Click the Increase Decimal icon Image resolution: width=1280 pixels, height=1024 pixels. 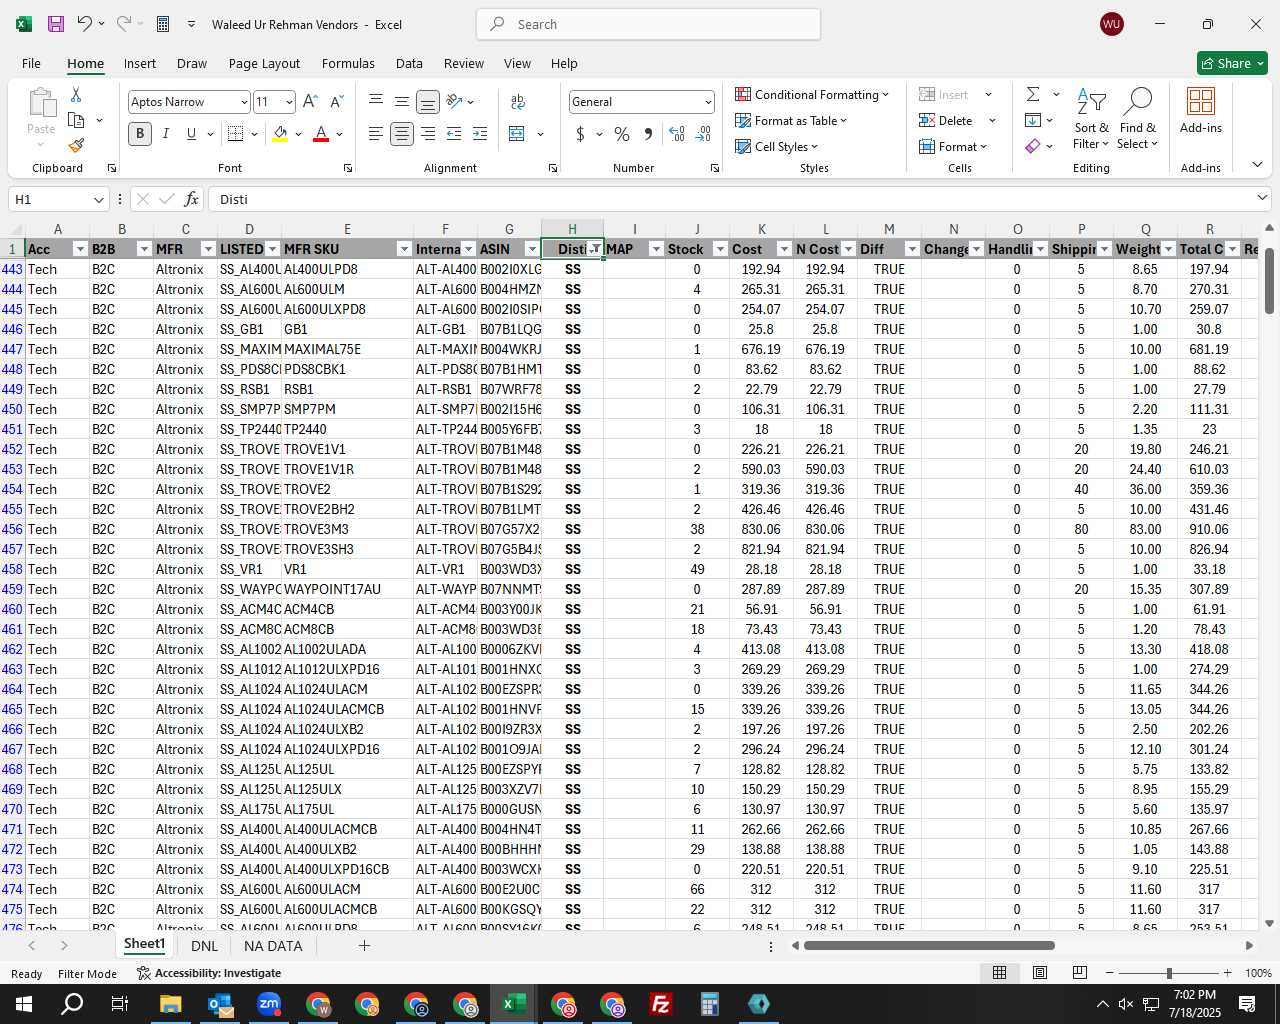tap(677, 133)
